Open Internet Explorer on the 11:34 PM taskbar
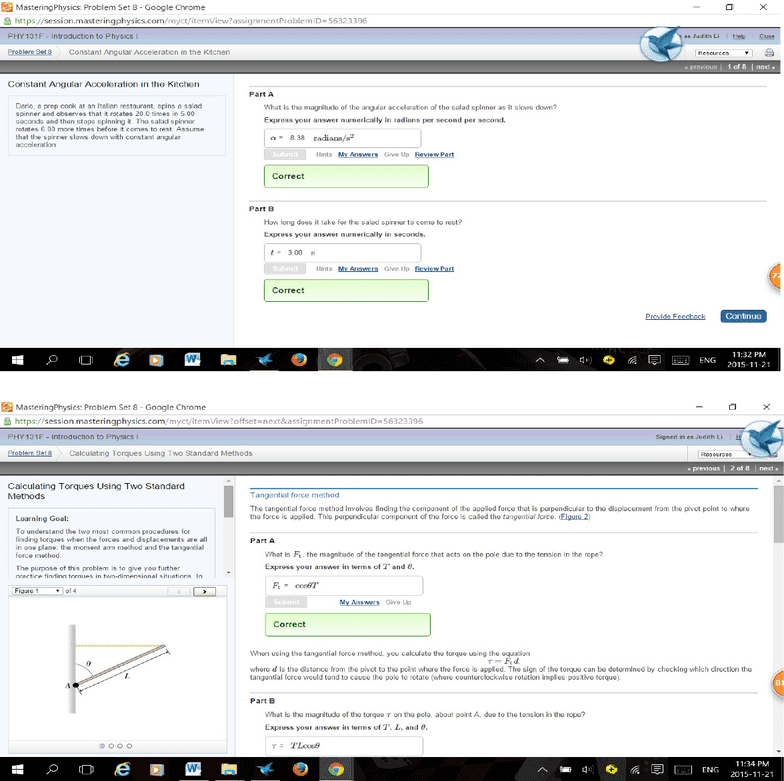The height and width of the screenshot is (781, 784). [122, 769]
